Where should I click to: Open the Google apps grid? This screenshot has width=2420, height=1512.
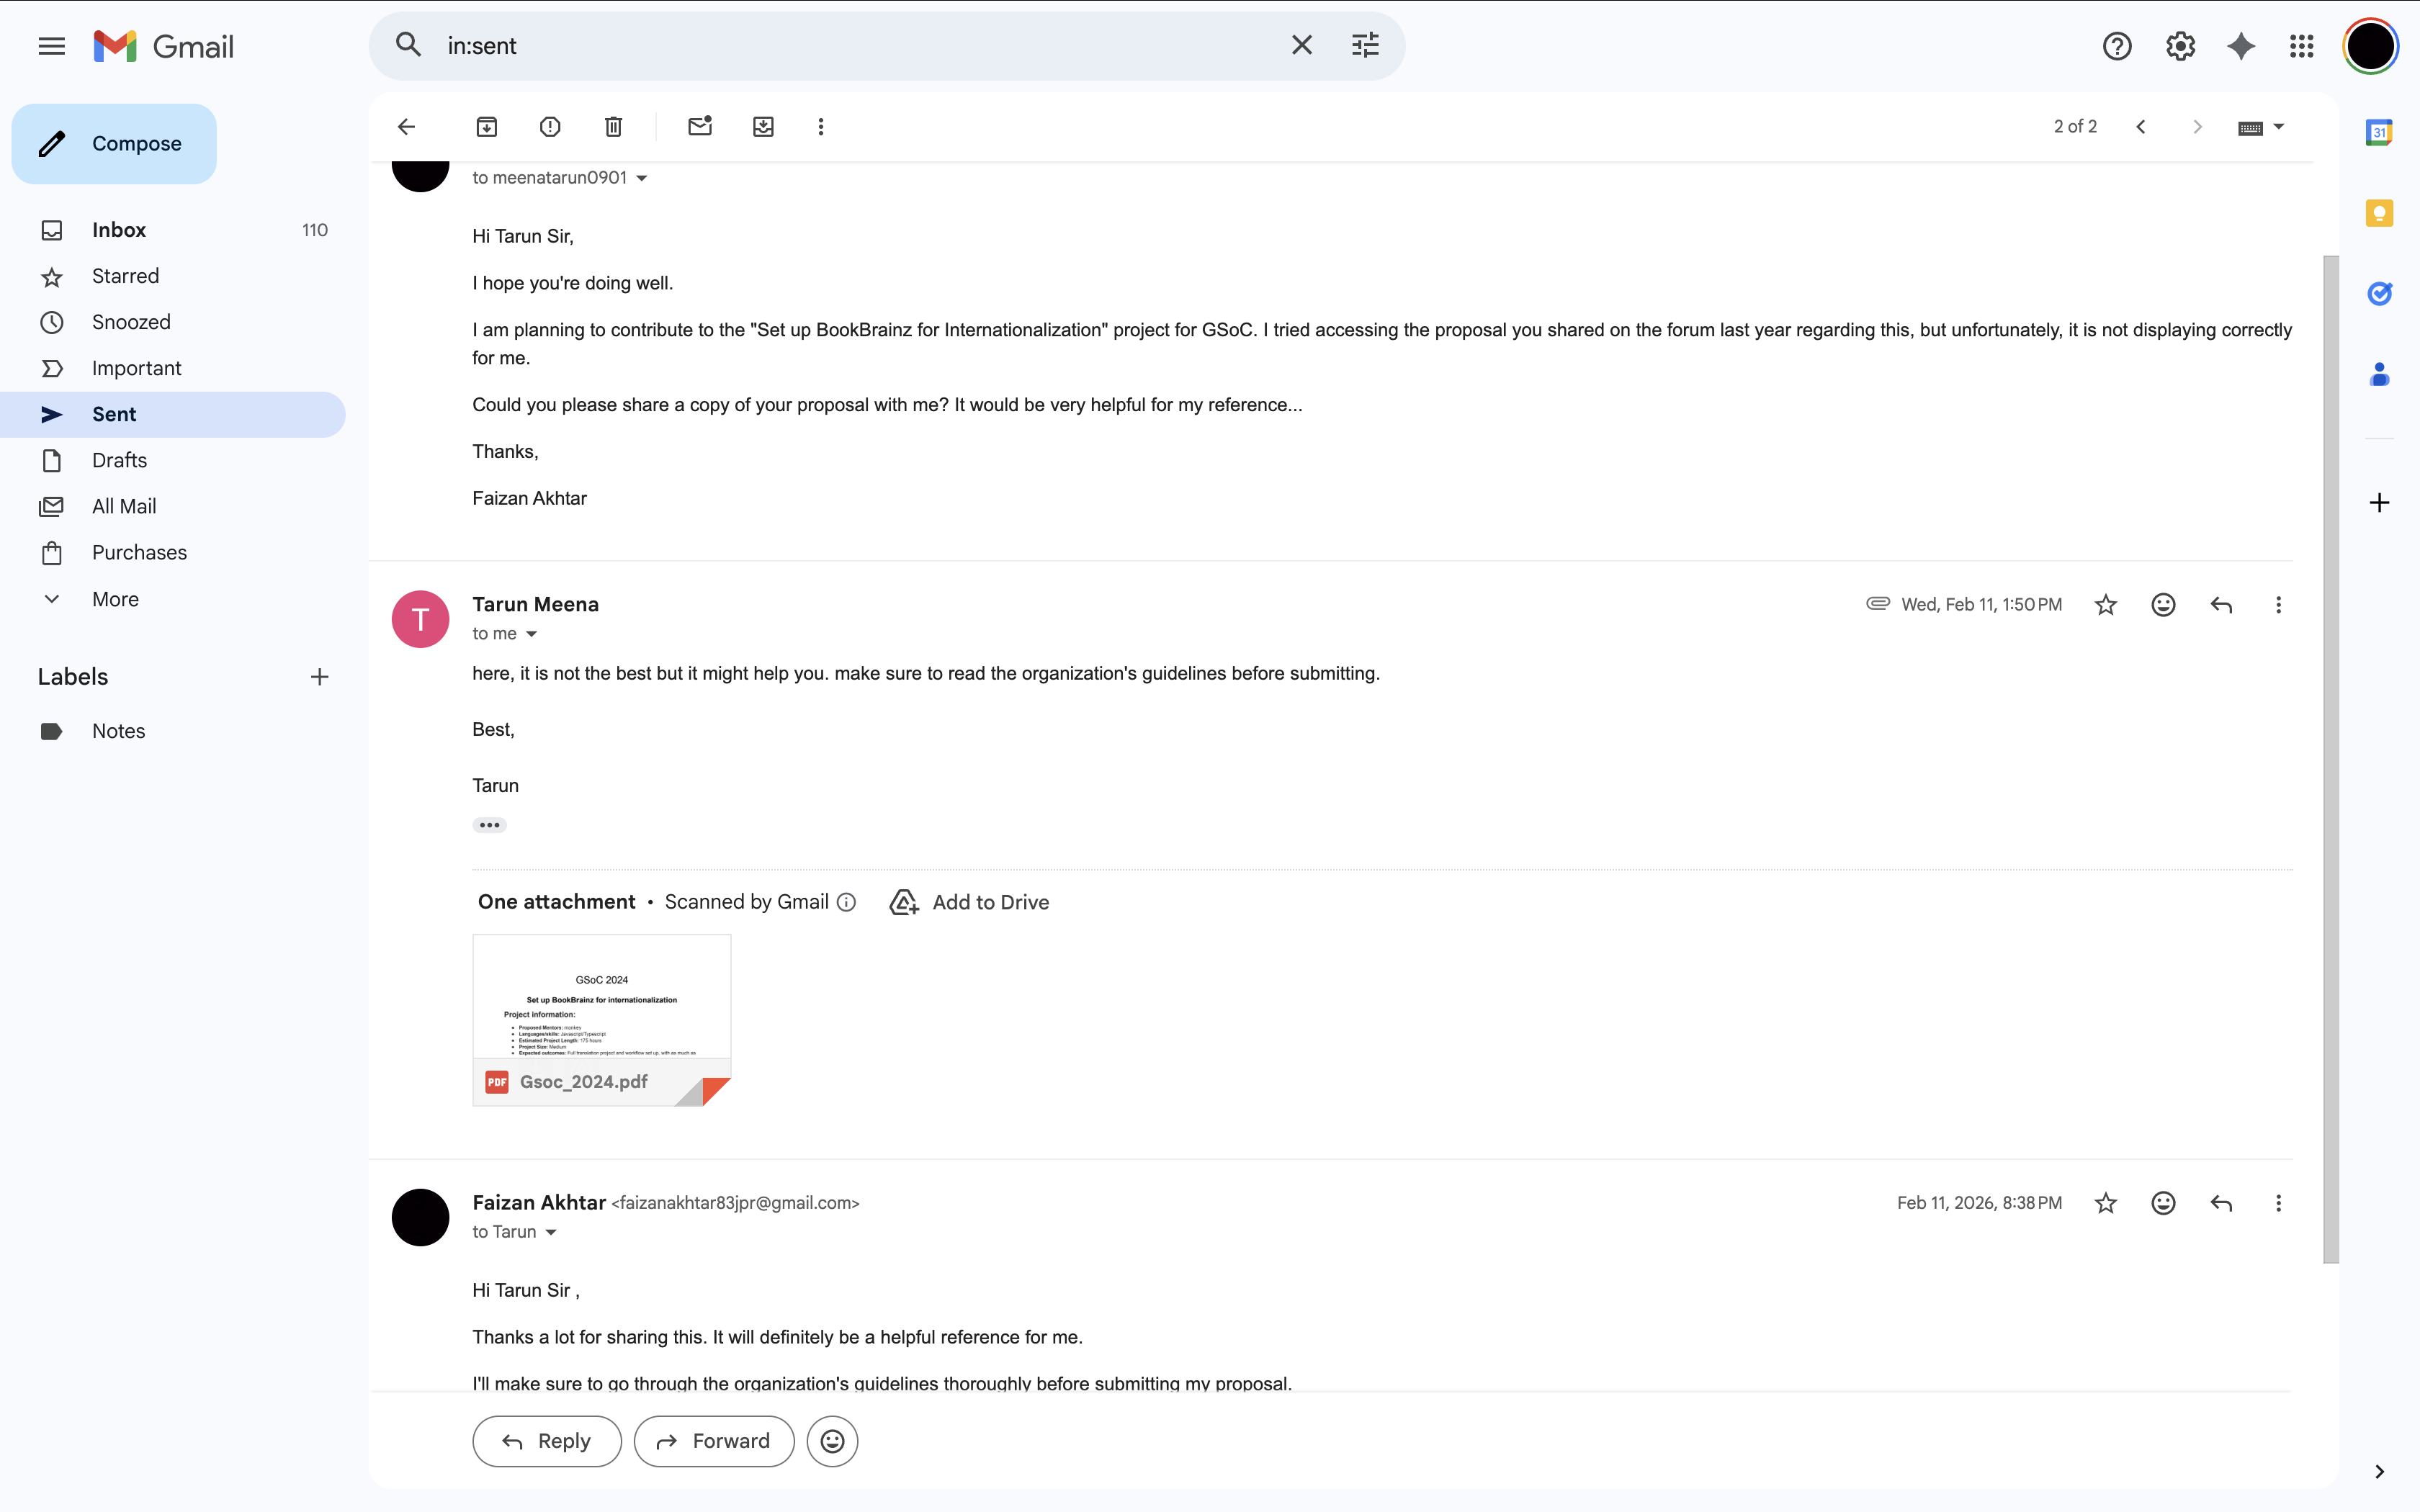[2302, 46]
